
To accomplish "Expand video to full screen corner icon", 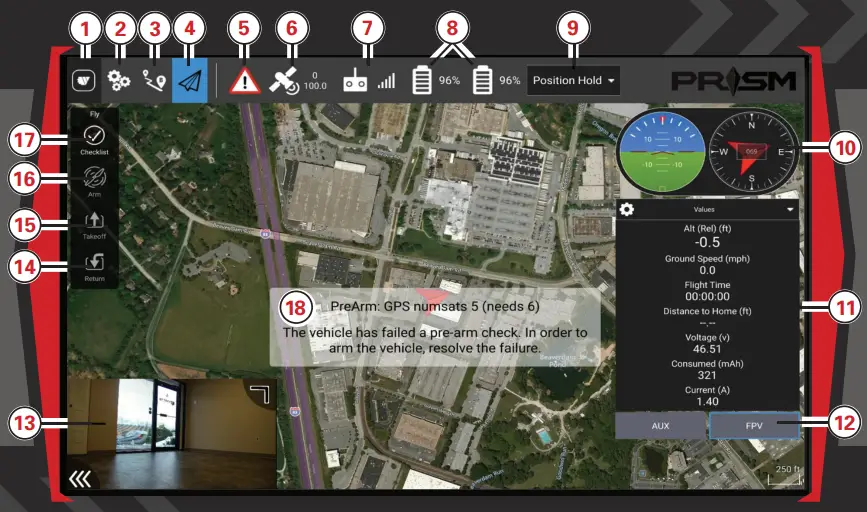I will click(260, 395).
